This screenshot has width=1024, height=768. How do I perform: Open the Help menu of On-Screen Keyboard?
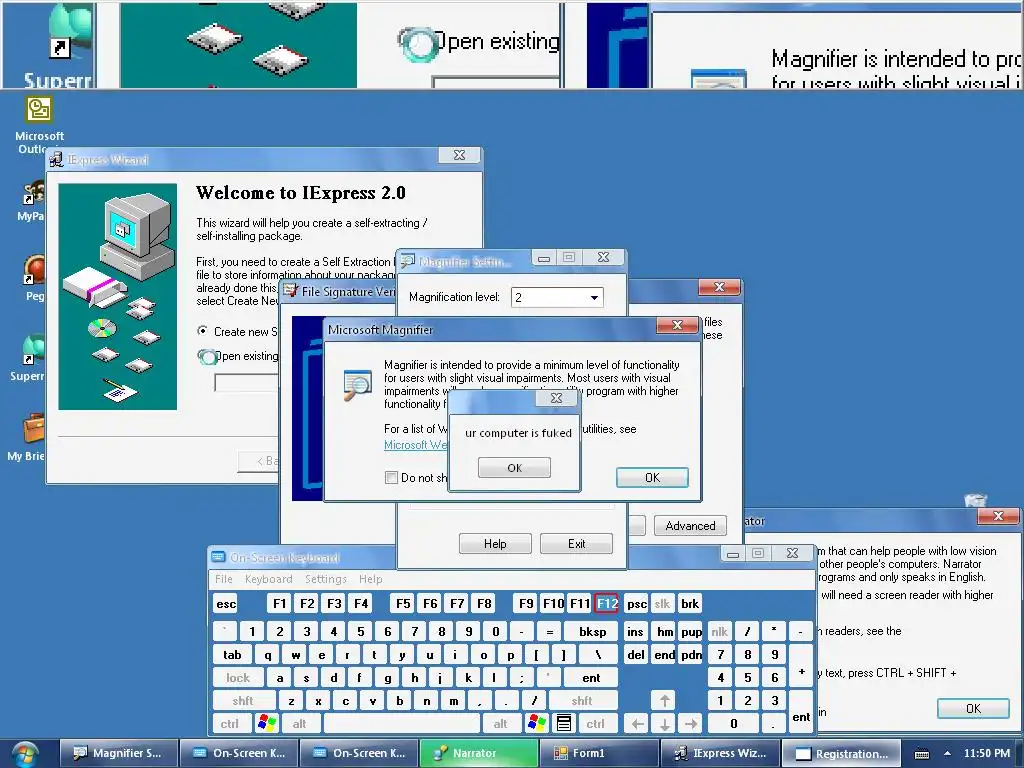(370, 579)
